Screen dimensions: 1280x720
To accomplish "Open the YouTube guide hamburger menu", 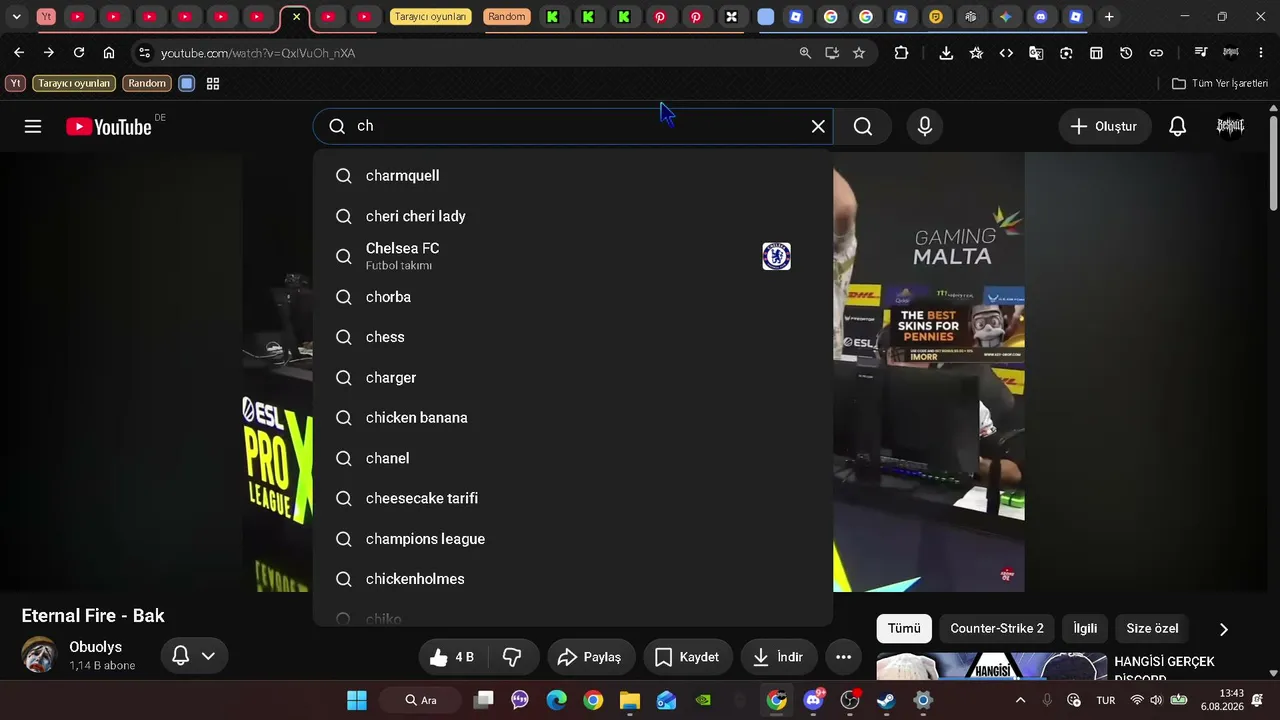I will (x=33, y=126).
